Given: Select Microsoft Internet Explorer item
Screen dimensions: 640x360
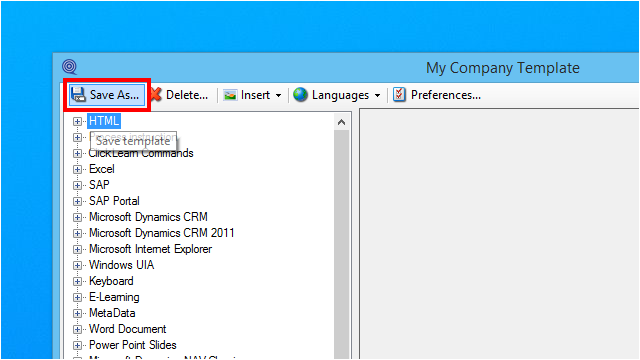Looking at the screenshot, I should pos(150,249).
